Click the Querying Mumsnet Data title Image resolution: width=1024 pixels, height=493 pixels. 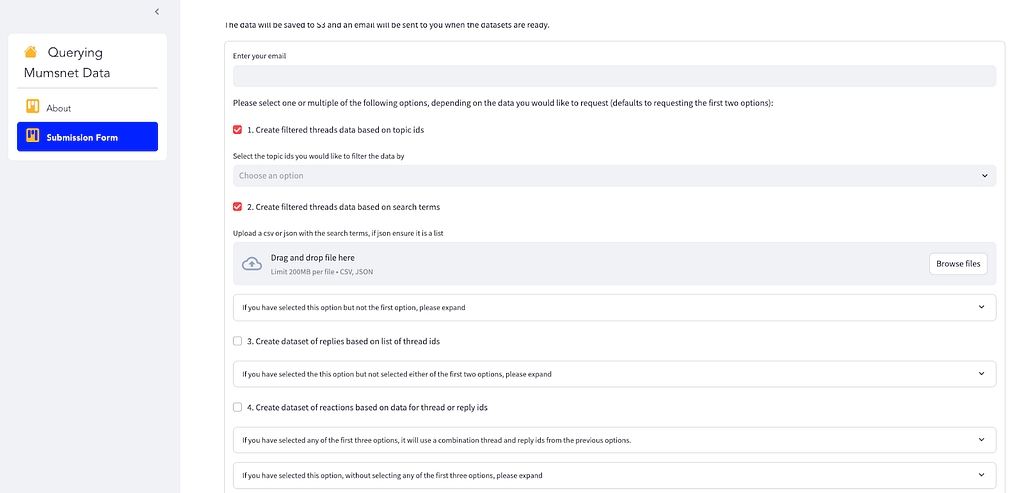click(67, 63)
